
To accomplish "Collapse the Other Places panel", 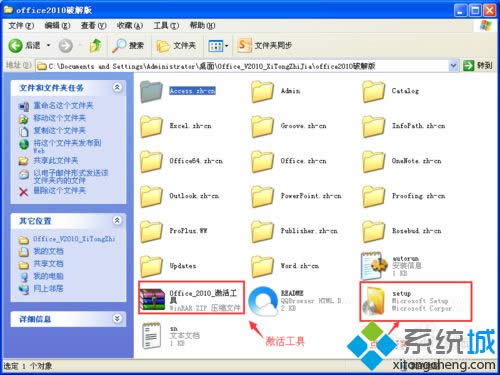I will [117, 220].
